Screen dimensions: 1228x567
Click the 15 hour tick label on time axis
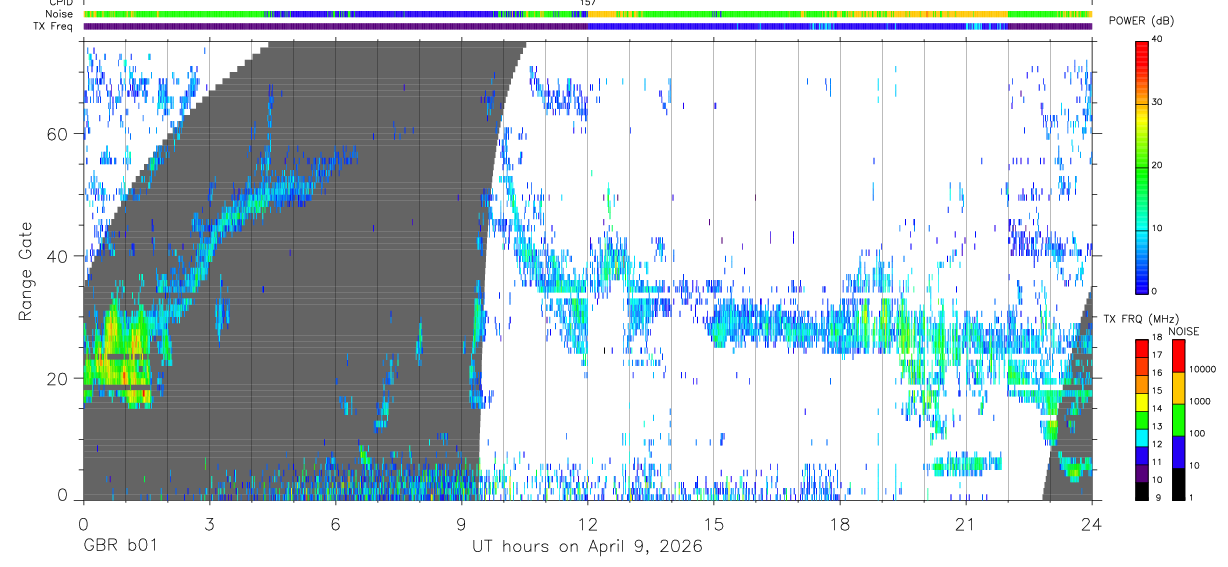[x=713, y=525]
